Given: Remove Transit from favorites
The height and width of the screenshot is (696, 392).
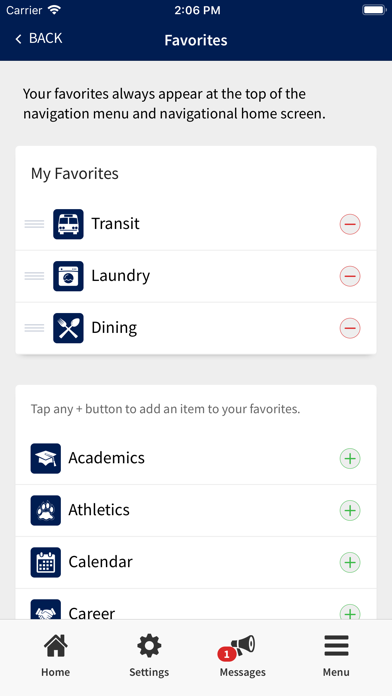Looking at the screenshot, I should pos(350,224).
